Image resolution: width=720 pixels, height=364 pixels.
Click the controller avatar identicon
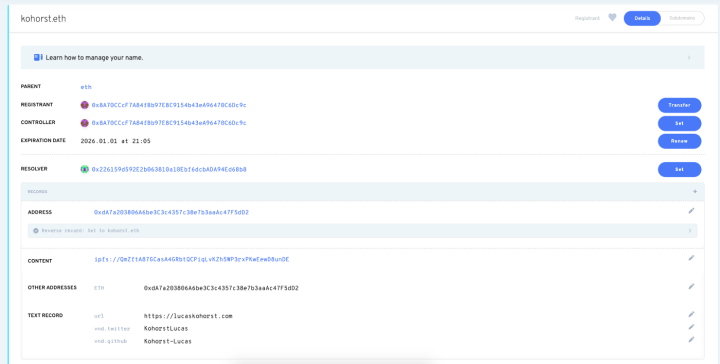(84, 123)
